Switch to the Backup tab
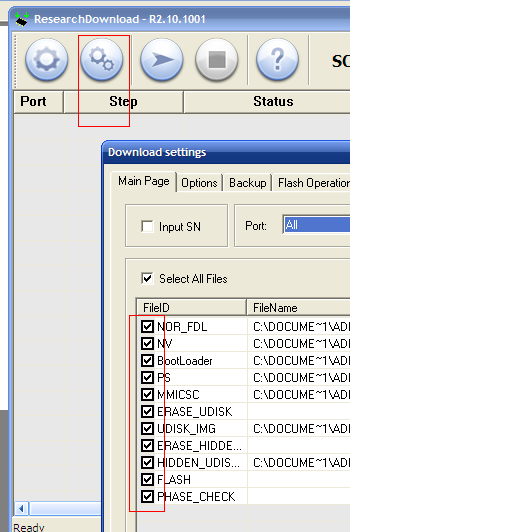Screen dimensions: 512x532 247,183
